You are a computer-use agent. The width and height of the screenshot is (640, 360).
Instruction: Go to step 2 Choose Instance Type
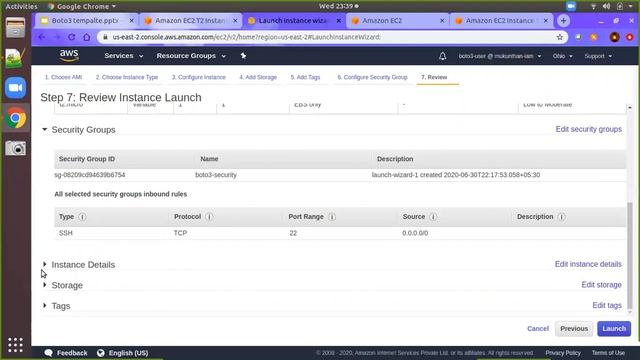tap(127, 77)
